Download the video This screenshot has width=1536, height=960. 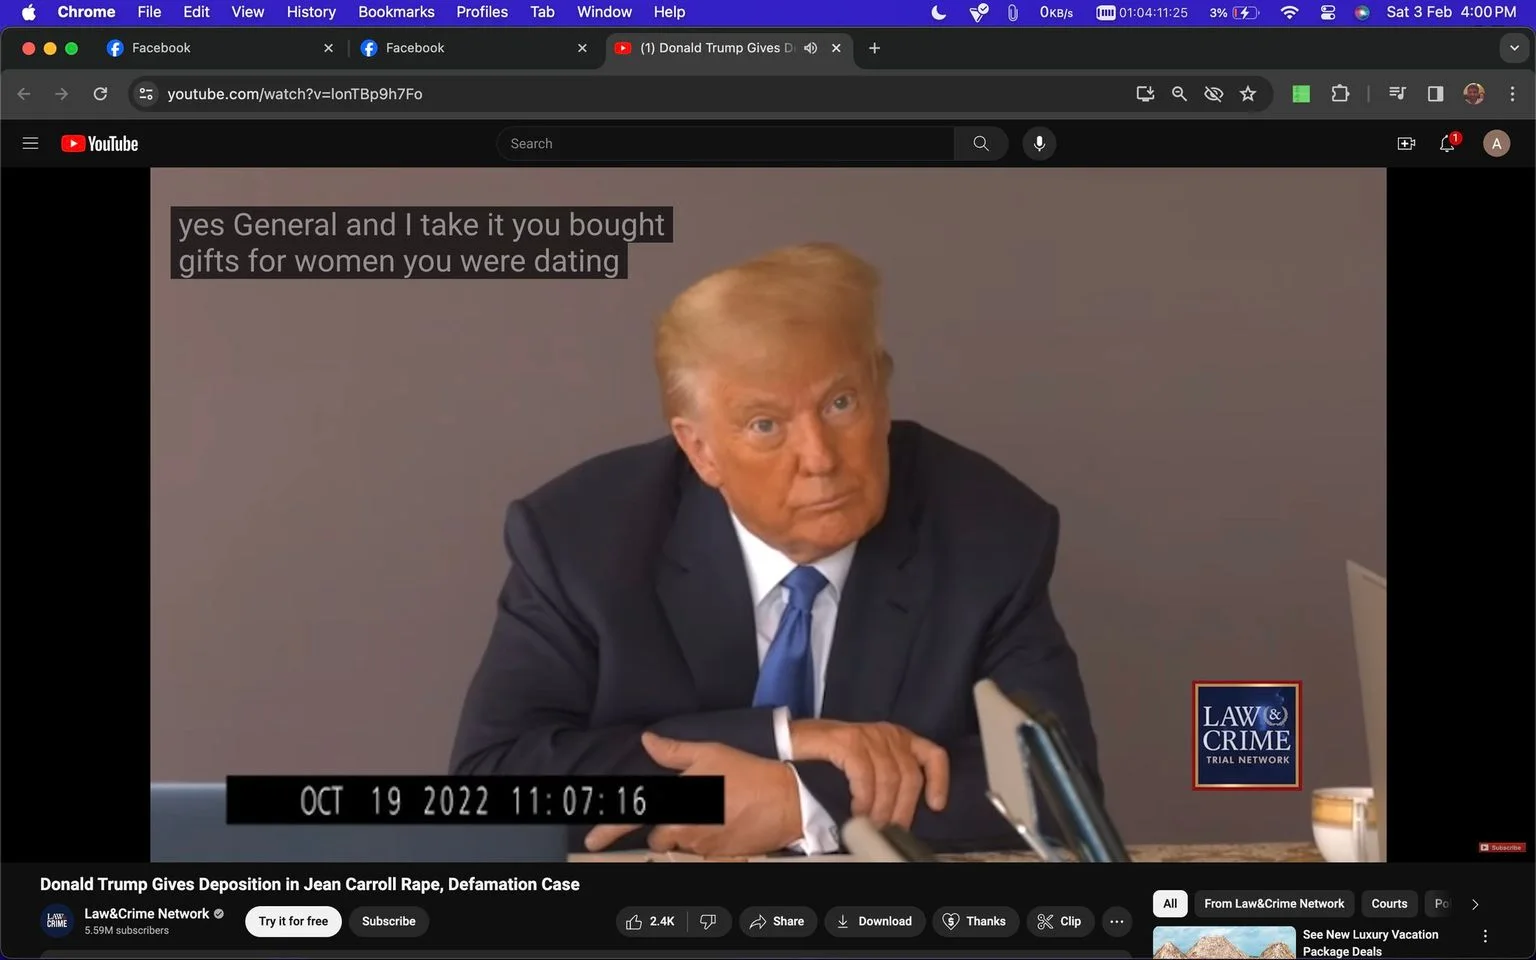point(874,921)
